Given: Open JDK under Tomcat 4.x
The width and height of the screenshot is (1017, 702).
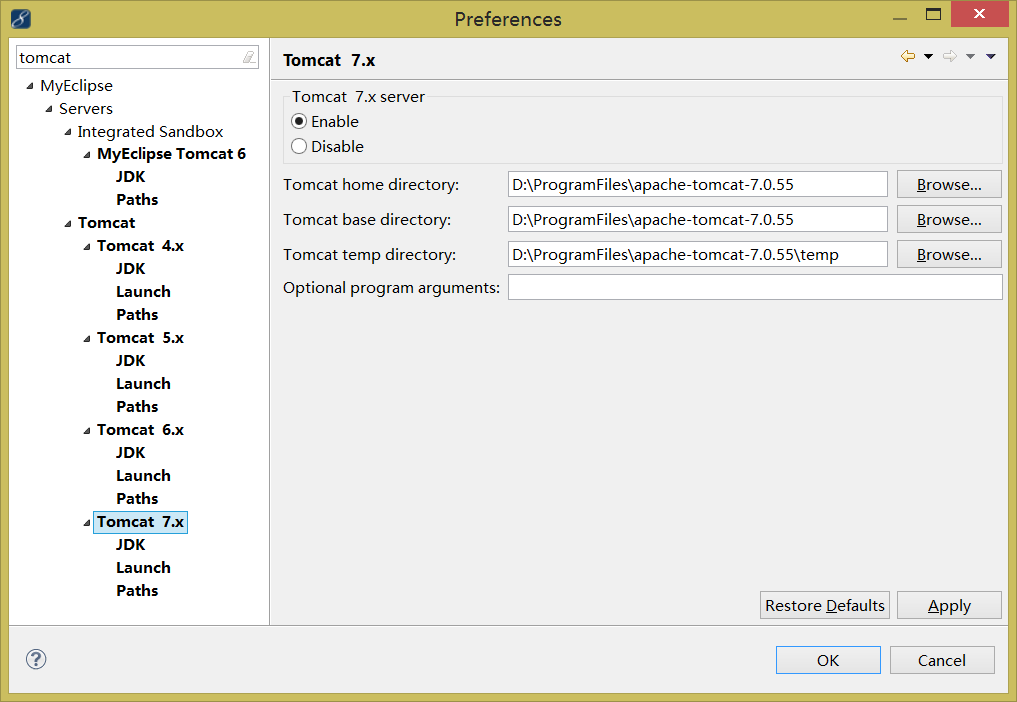Looking at the screenshot, I should click(130, 269).
